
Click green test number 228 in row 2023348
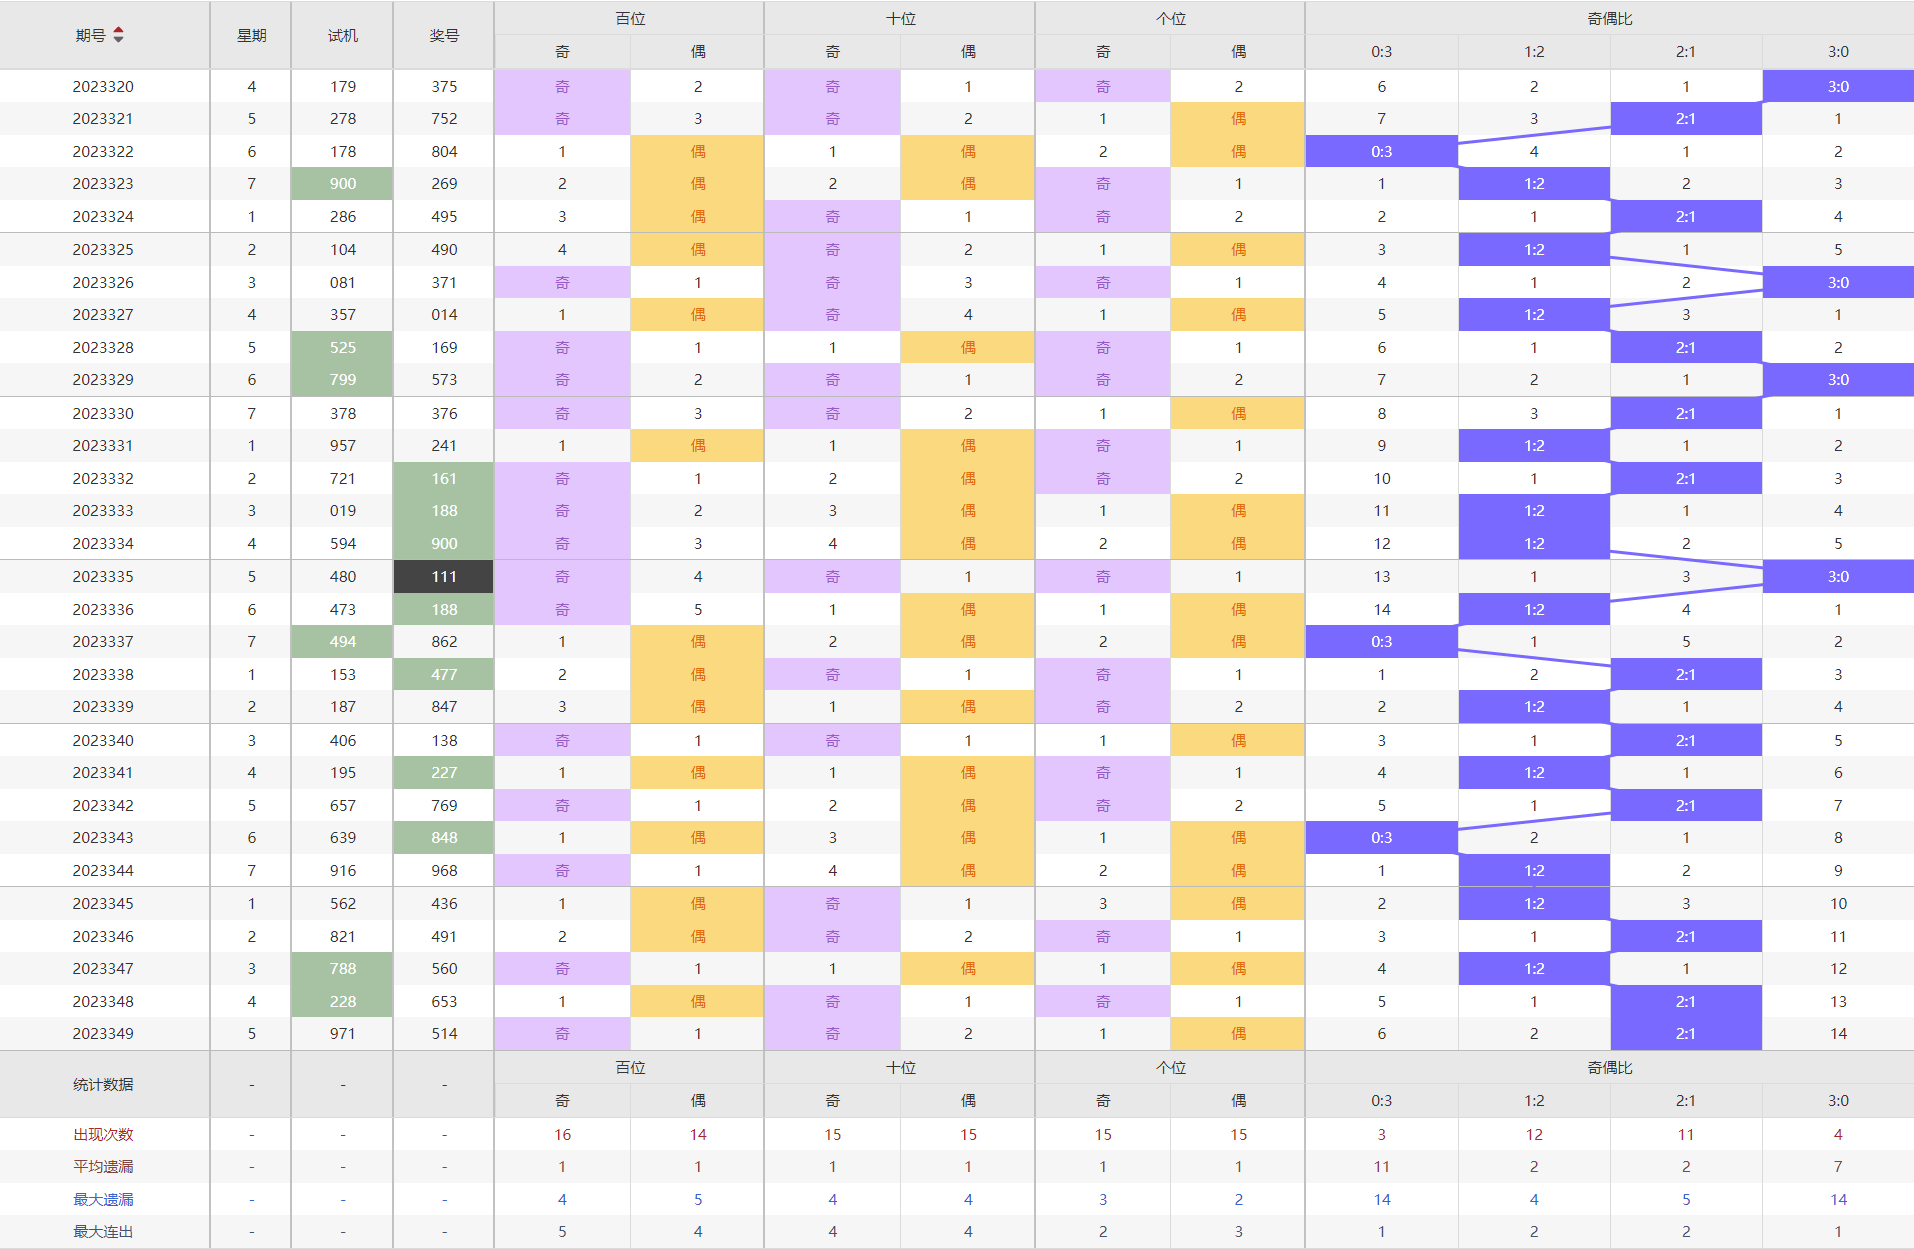[343, 1002]
